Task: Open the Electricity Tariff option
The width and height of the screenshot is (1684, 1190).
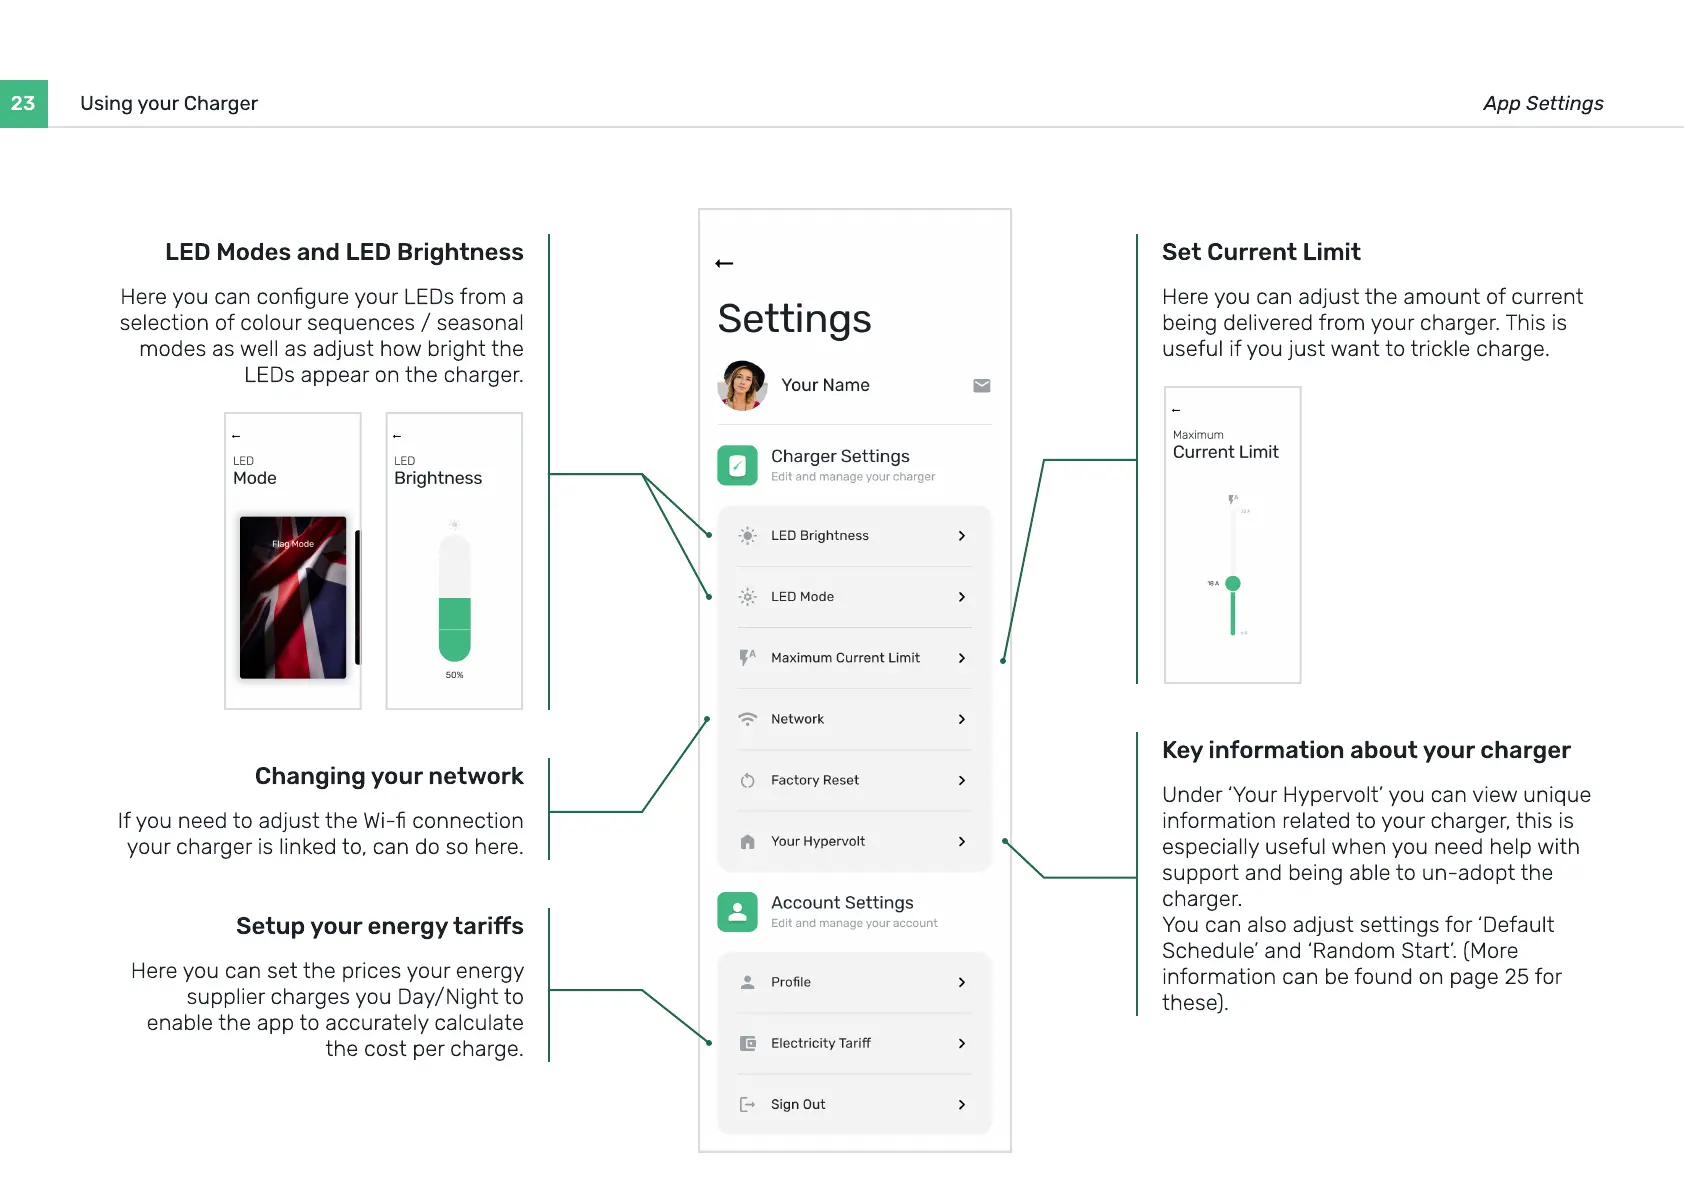Action: pos(820,1043)
